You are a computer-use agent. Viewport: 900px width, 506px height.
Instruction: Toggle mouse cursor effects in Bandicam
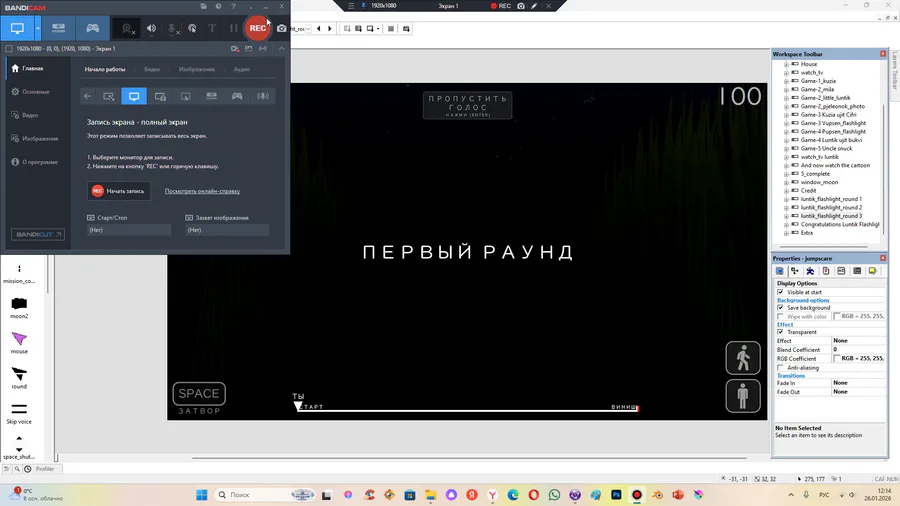click(x=192, y=28)
